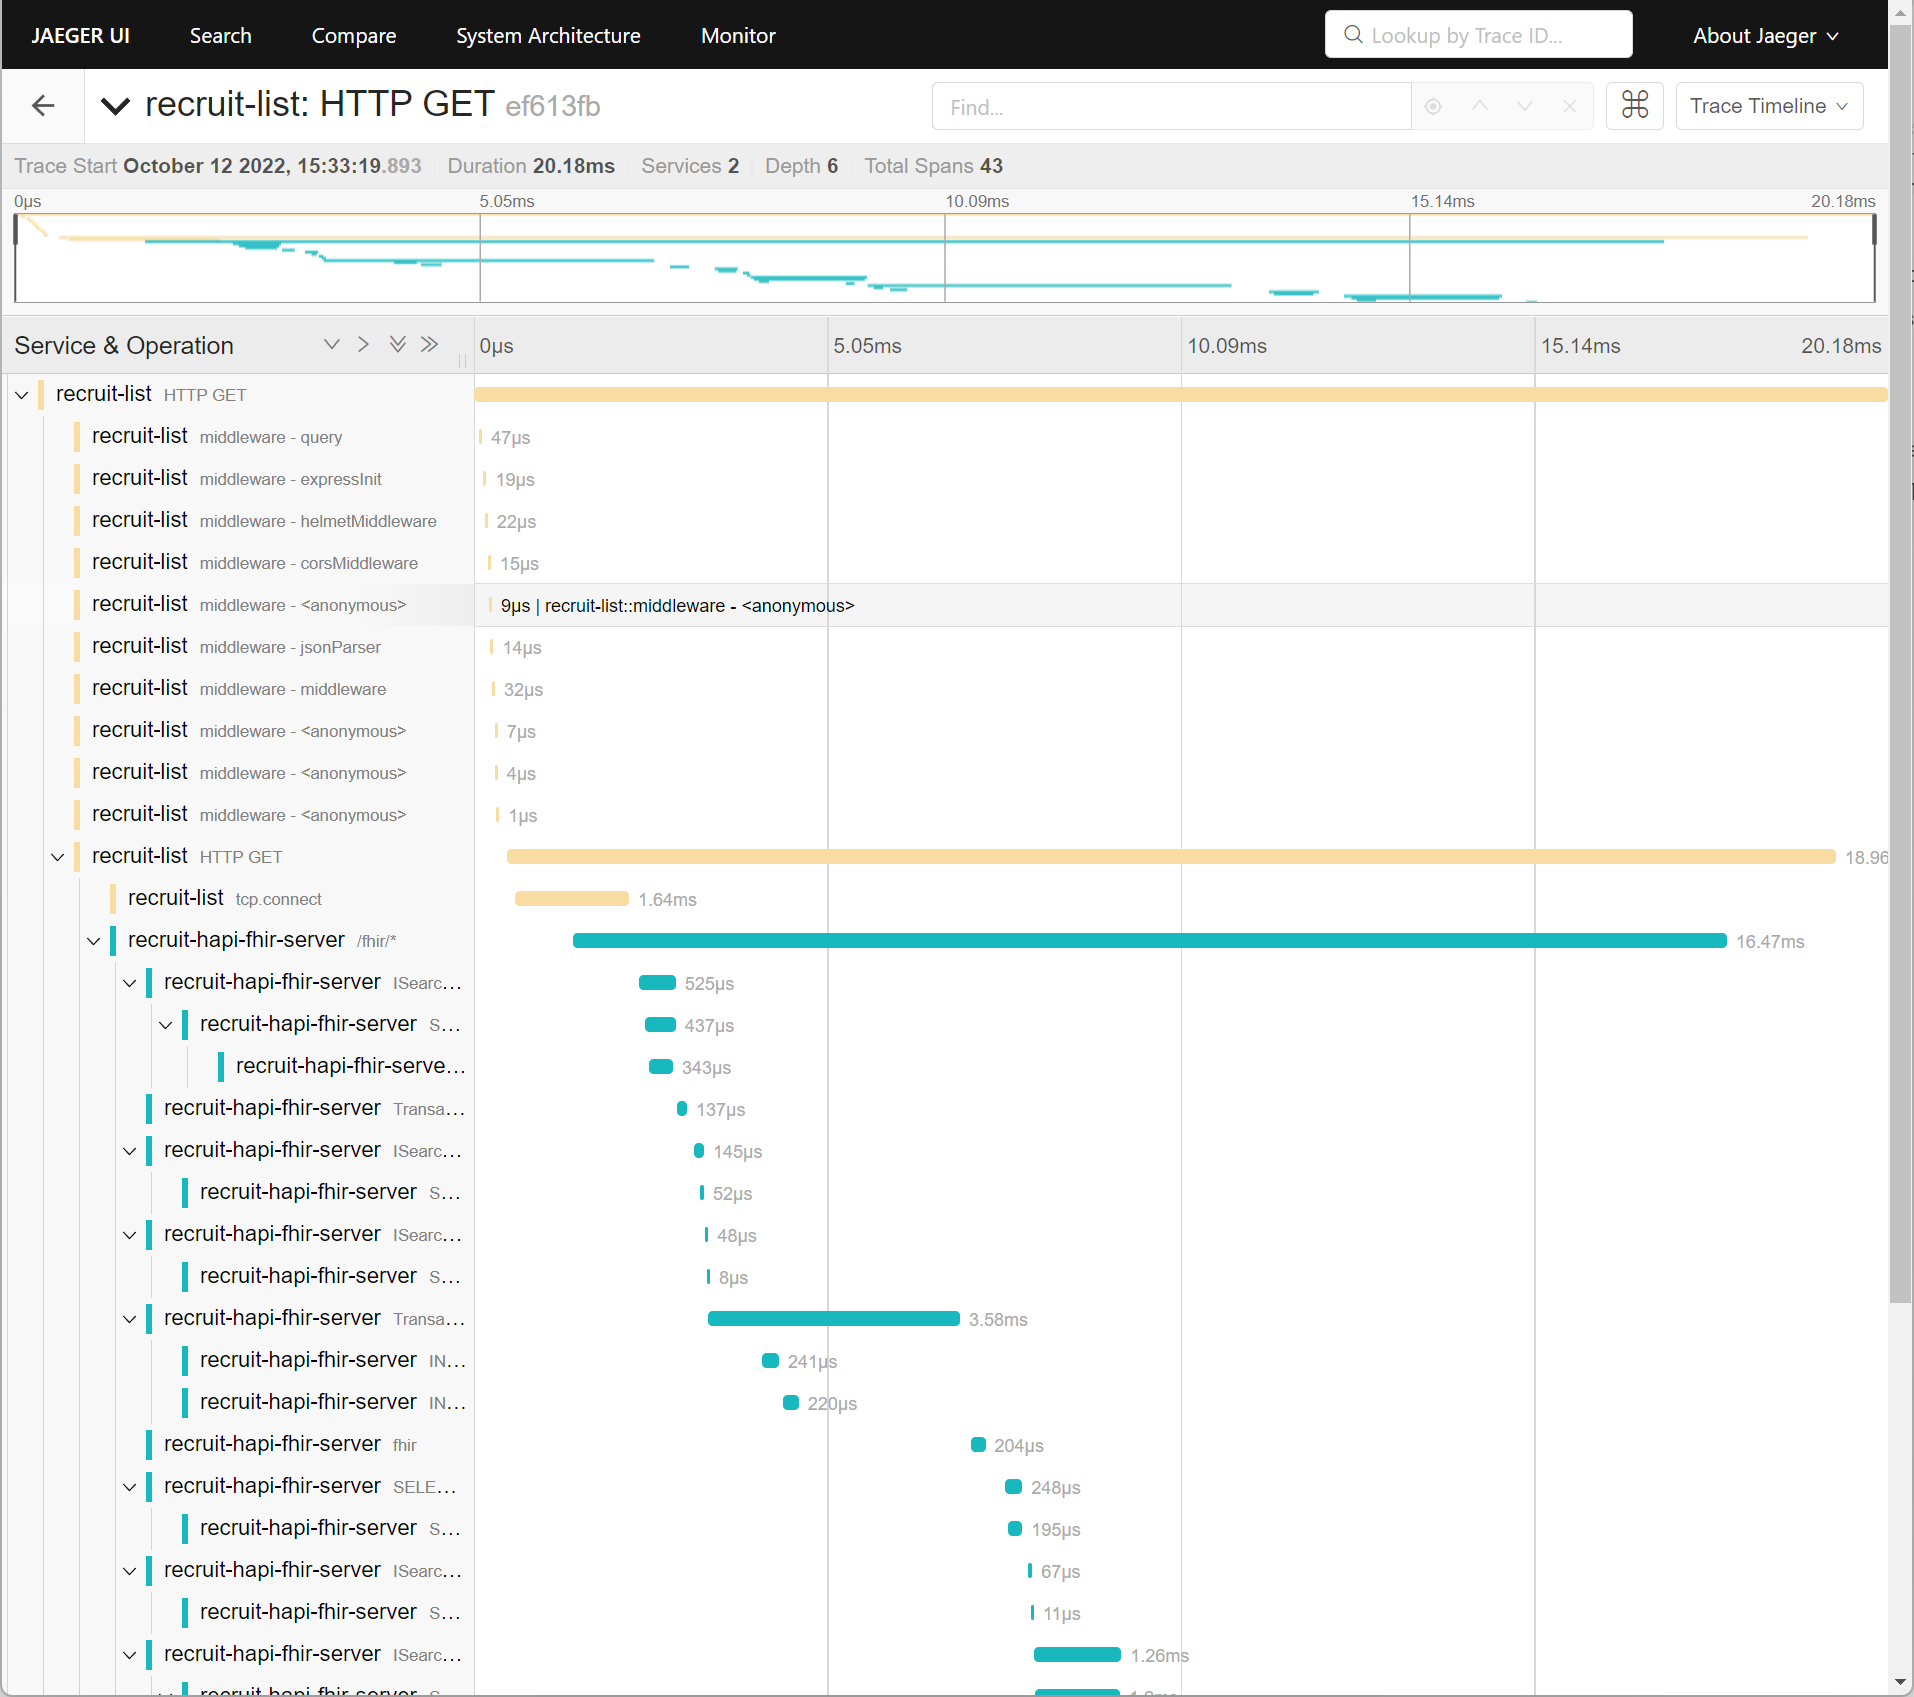Click Total Spans 43 label
Screen dimensions: 1914x1697
[933, 166]
